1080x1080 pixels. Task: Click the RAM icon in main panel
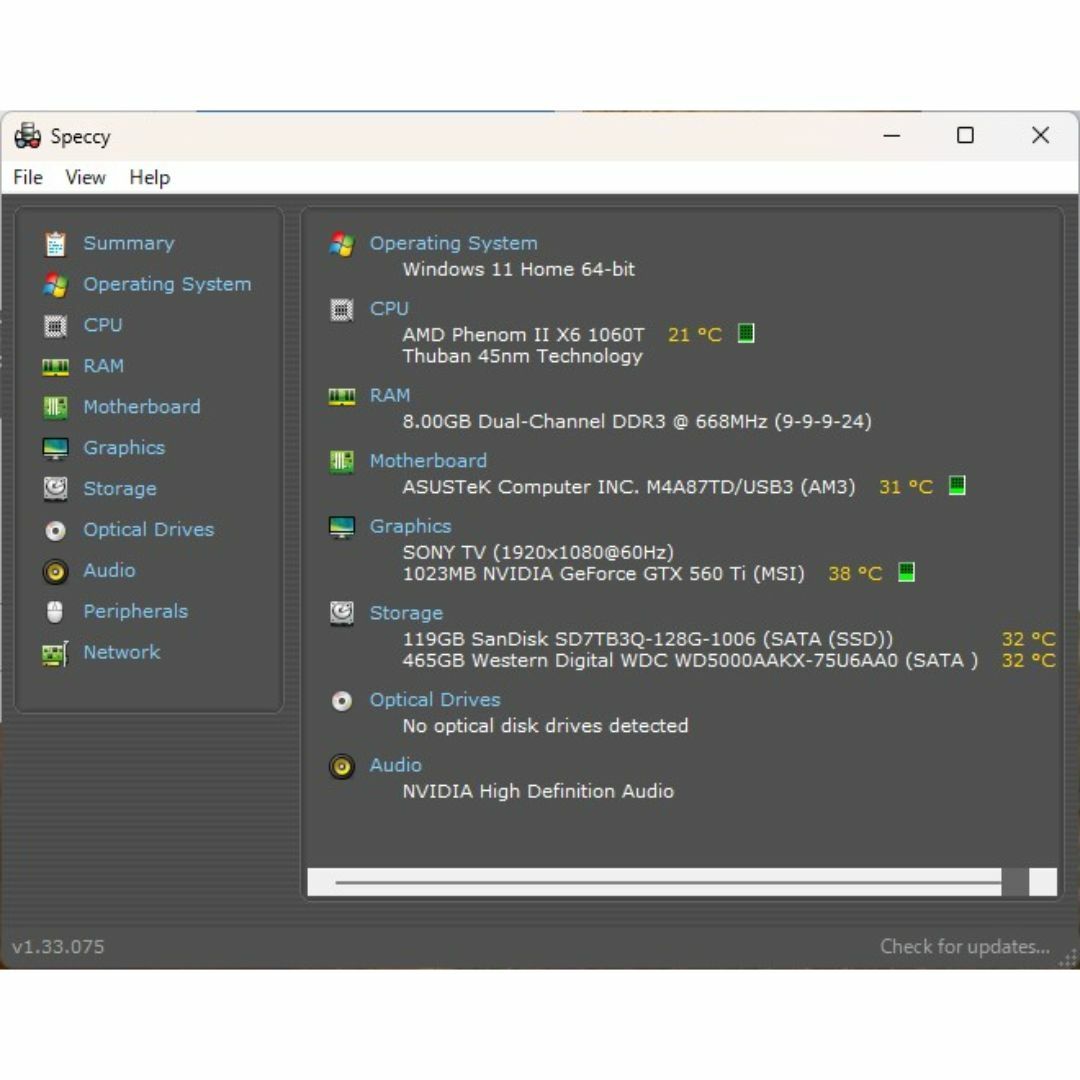[342, 396]
